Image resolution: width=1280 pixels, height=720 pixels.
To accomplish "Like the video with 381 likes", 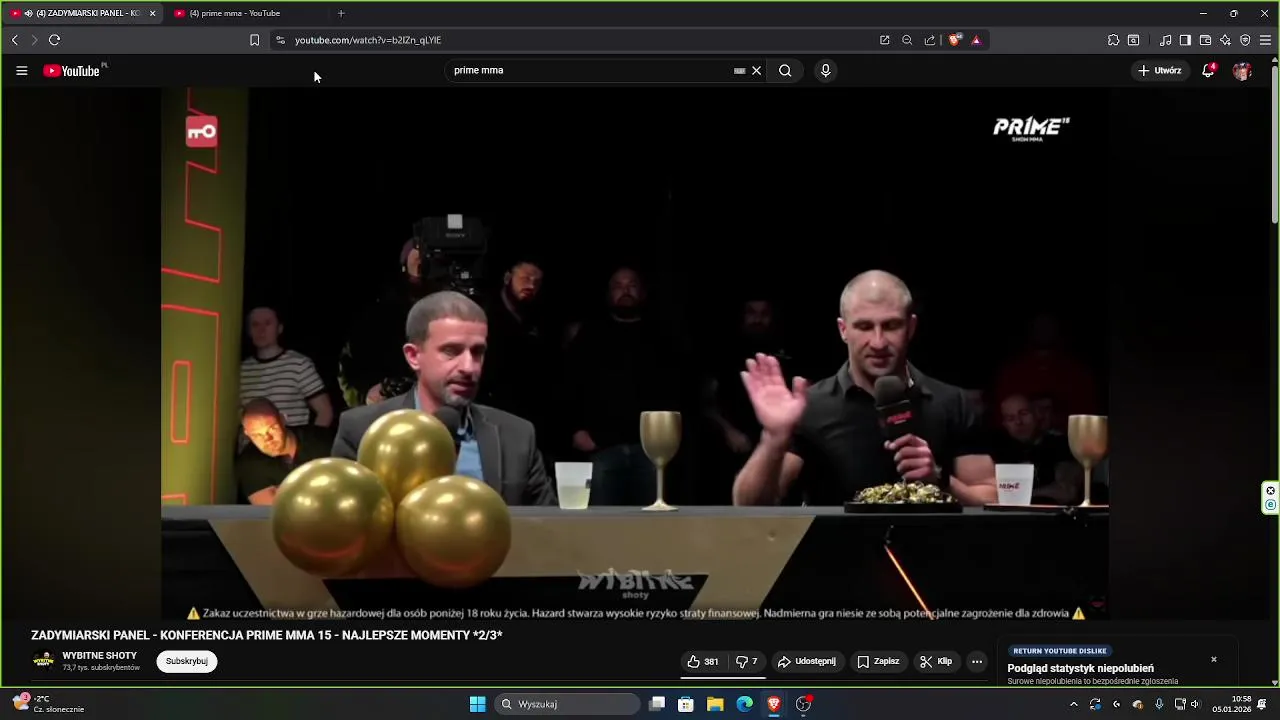I will 703,662.
